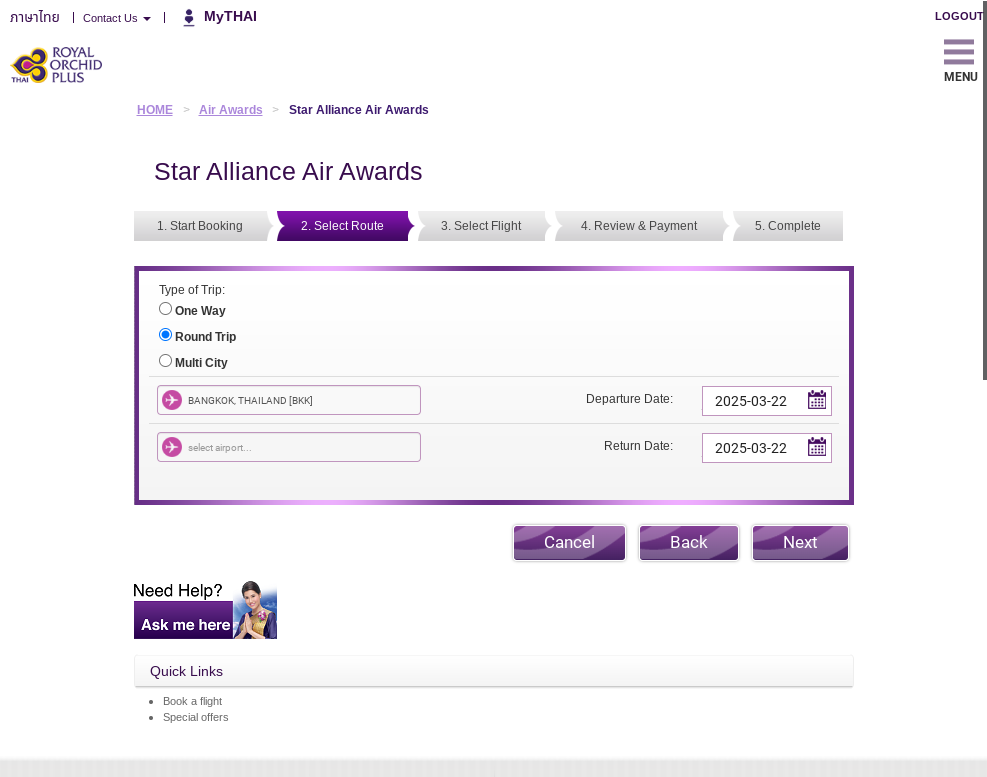The height and width of the screenshot is (777, 987).
Task: Click the Type of Trip label
Action: [x=192, y=290]
